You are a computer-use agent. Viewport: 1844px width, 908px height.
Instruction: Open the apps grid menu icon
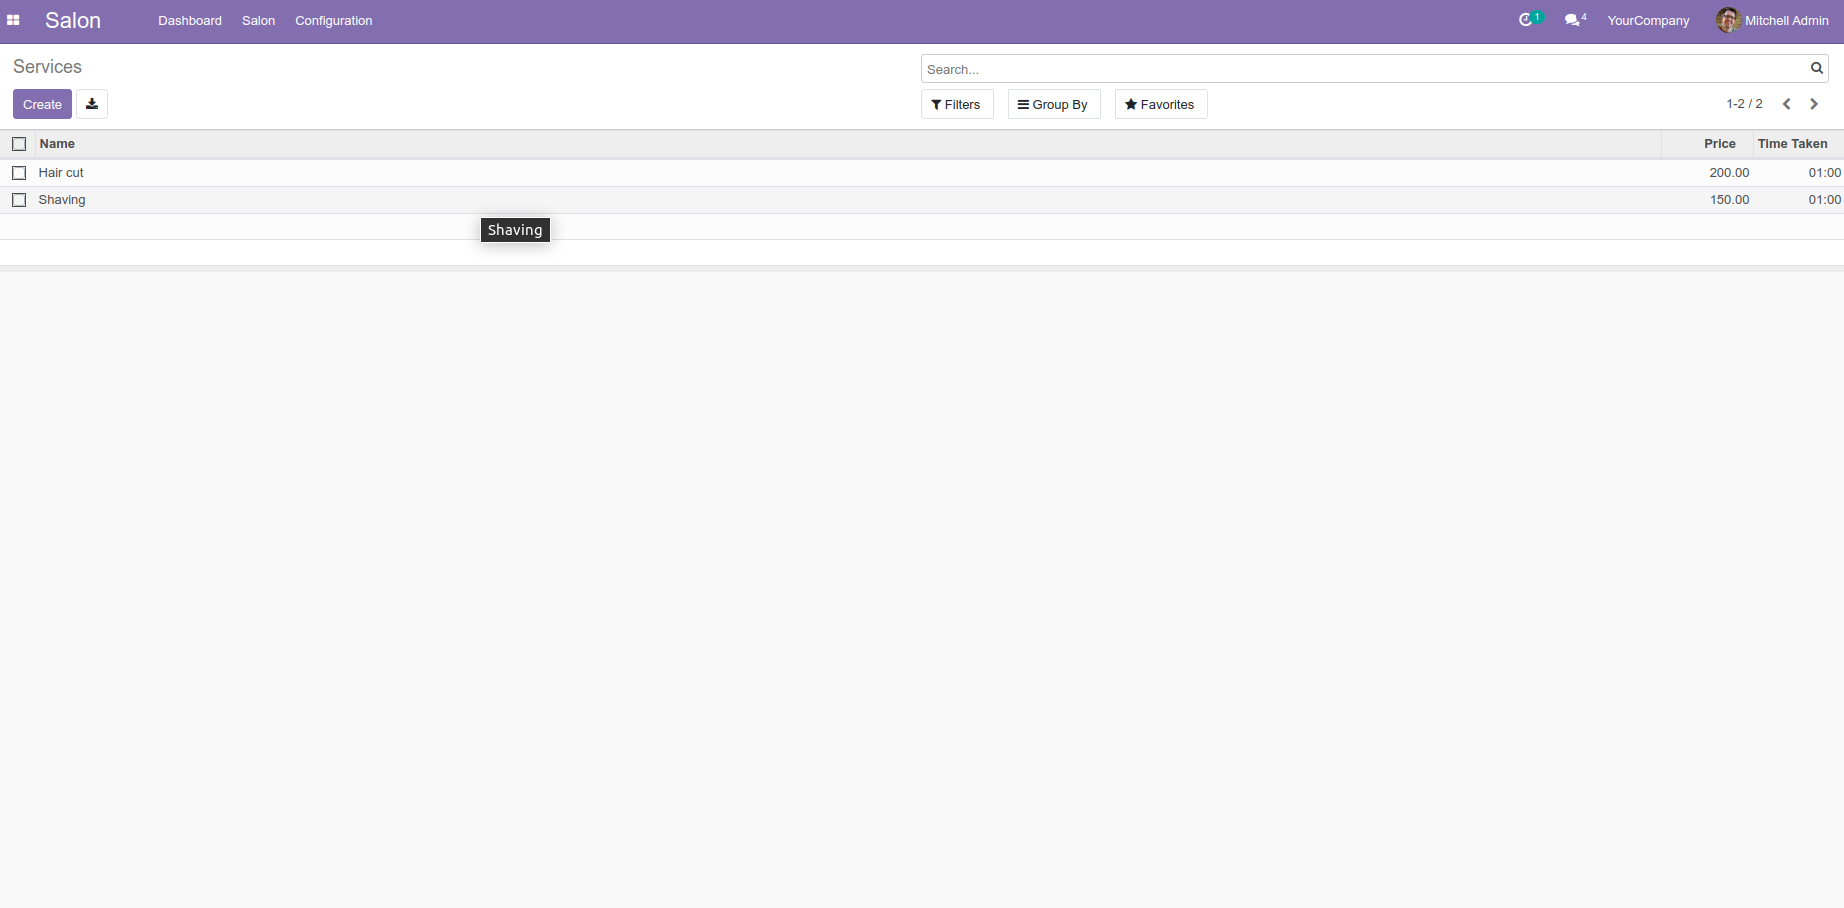click(x=13, y=21)
